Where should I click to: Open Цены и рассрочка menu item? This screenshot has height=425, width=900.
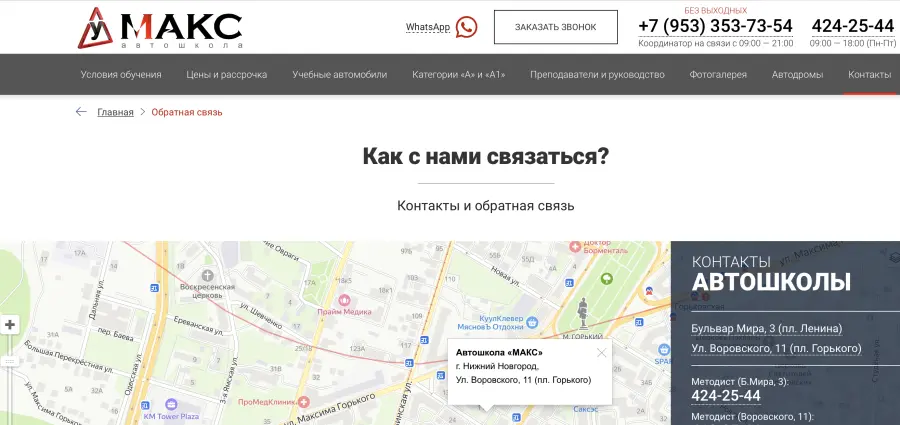click(227, 75)
